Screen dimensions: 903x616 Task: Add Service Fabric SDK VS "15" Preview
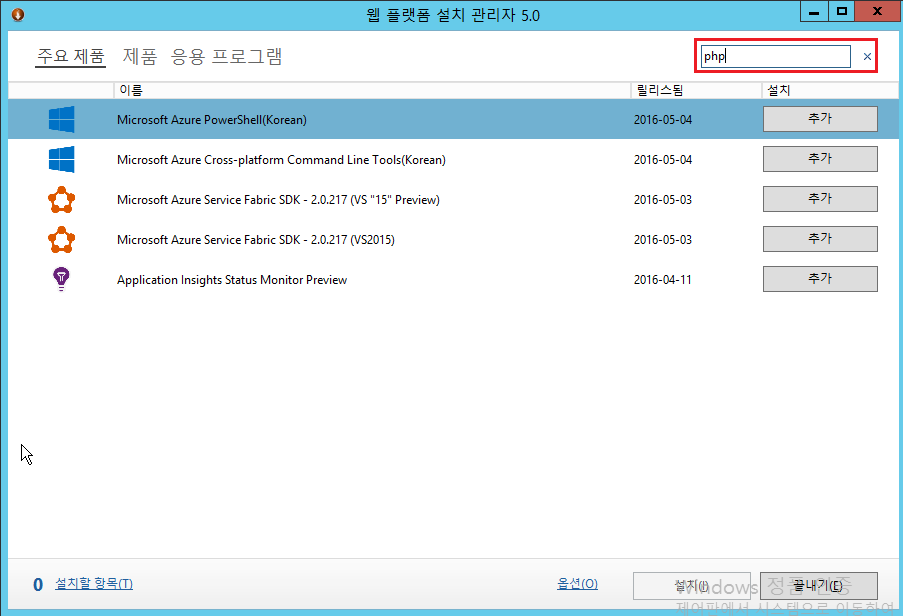pos(820,199)
